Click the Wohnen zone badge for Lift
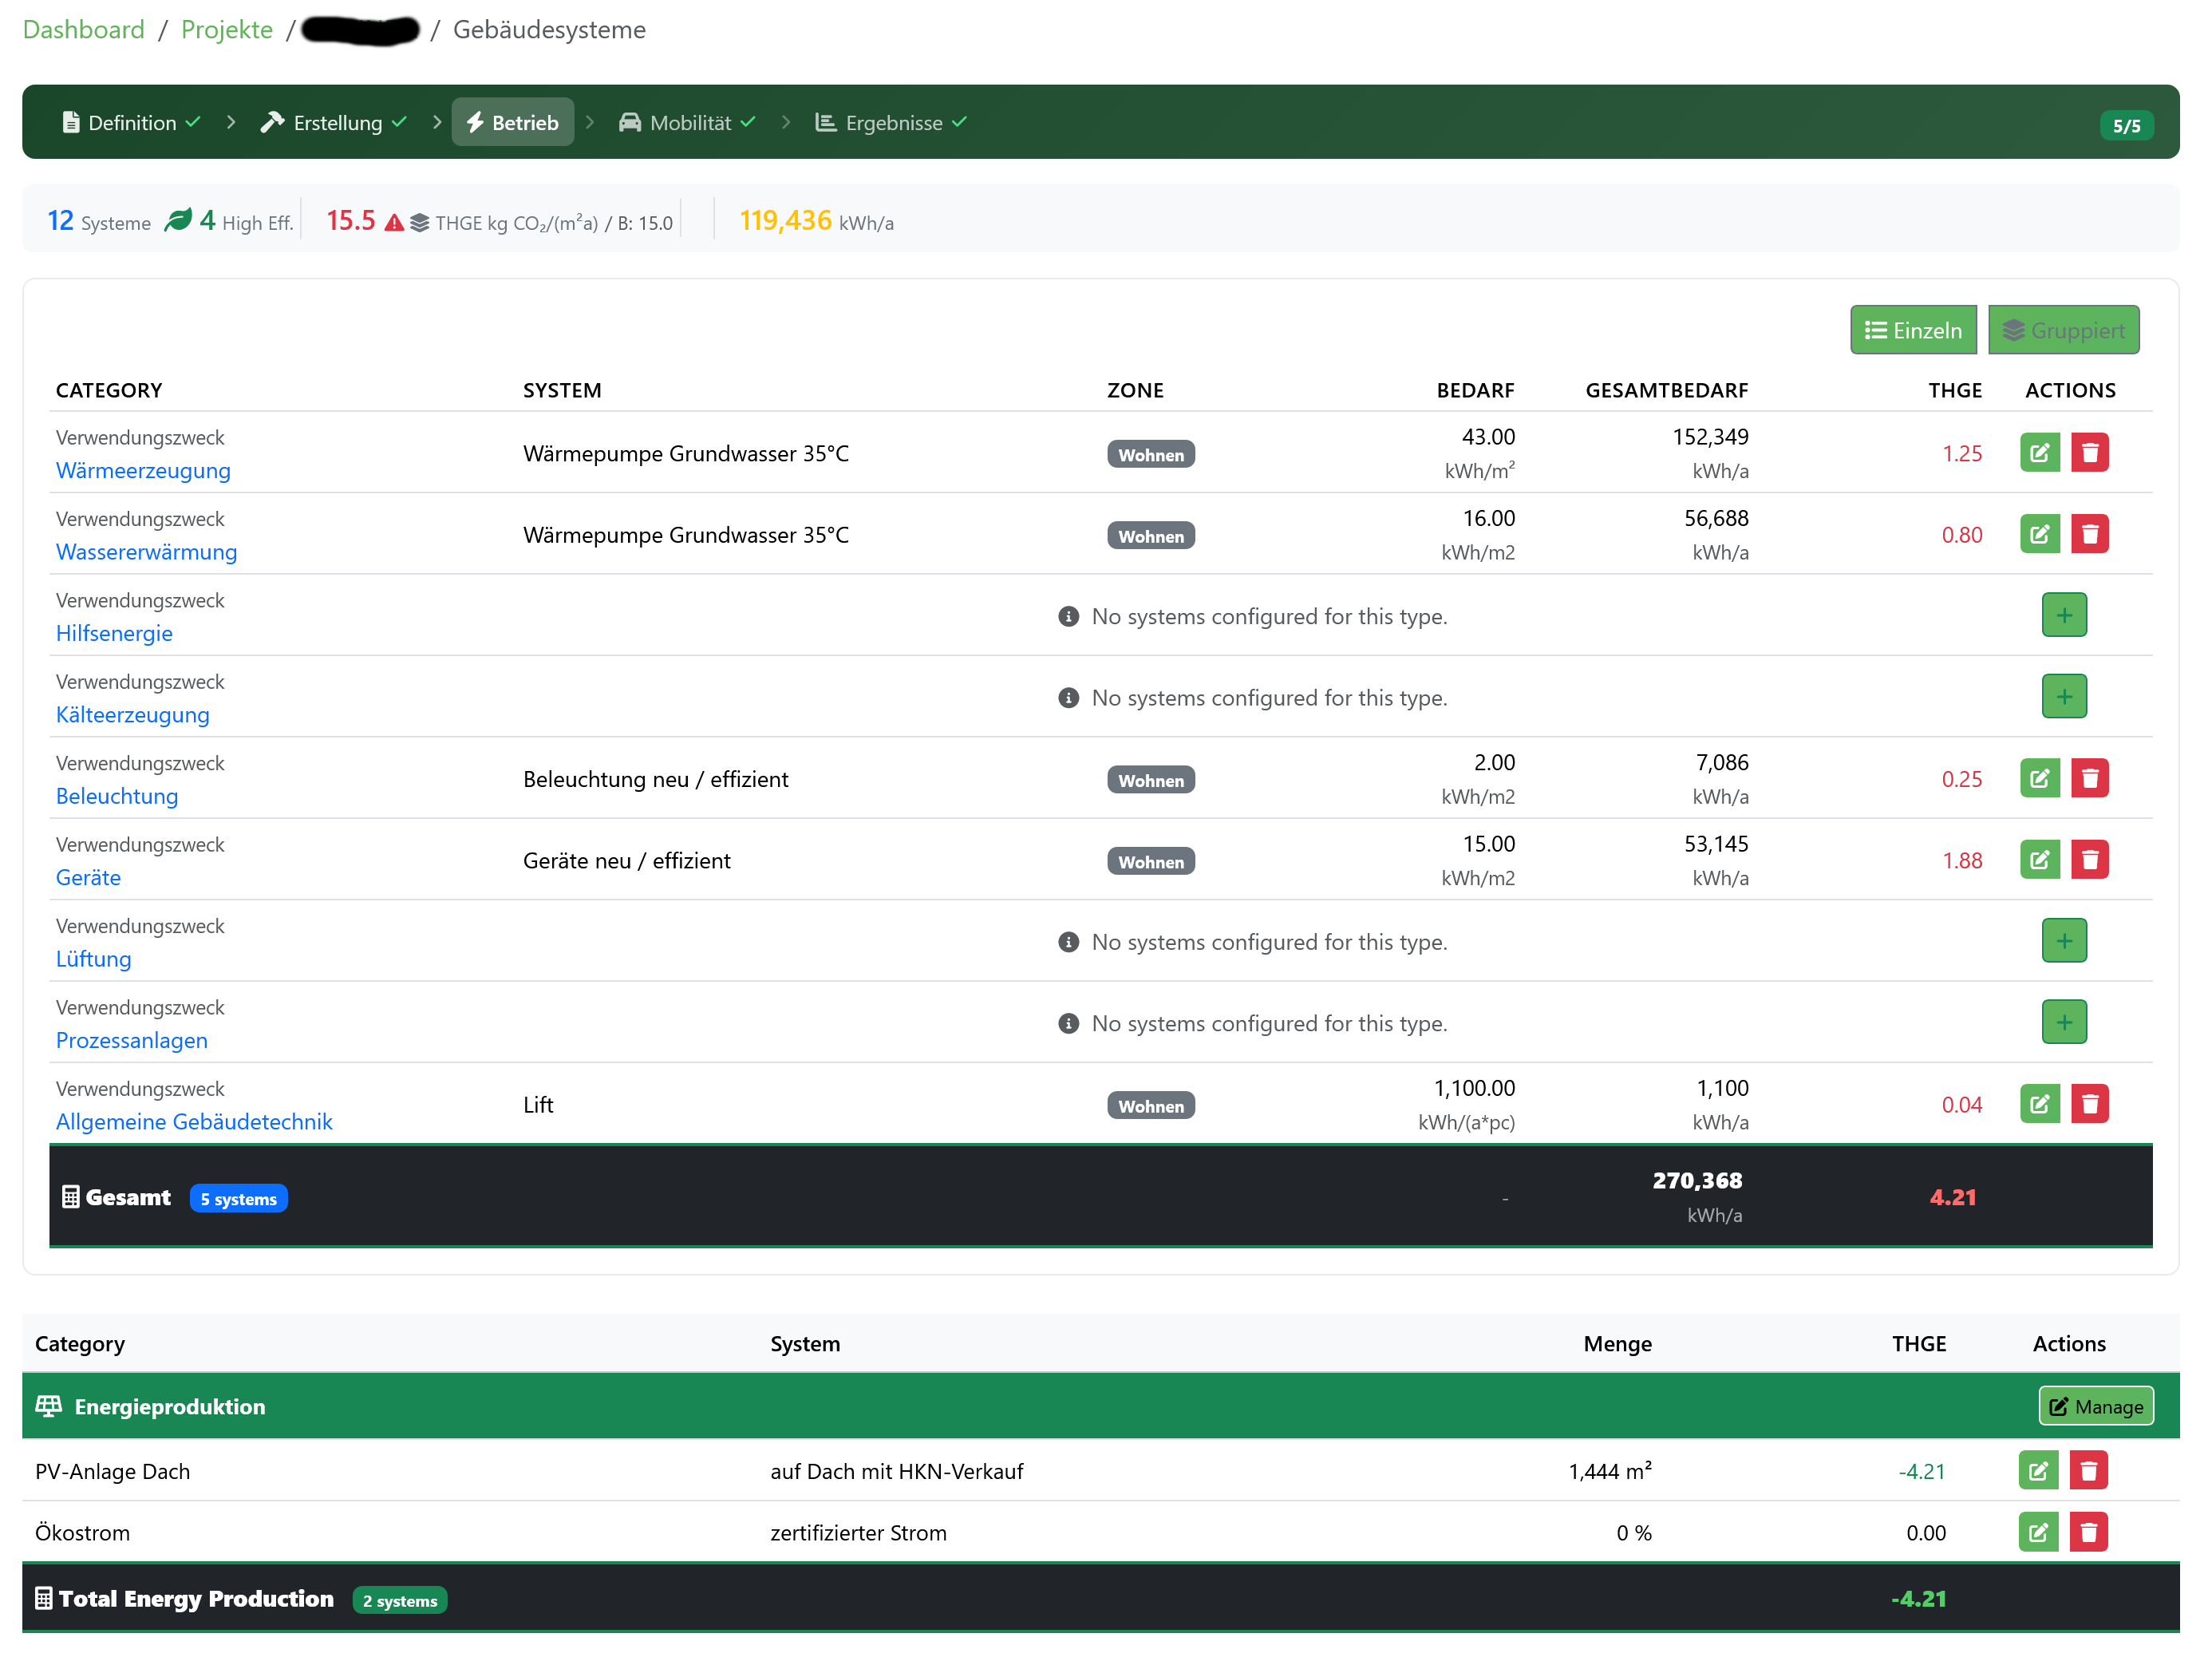 coord(1151,1105)
